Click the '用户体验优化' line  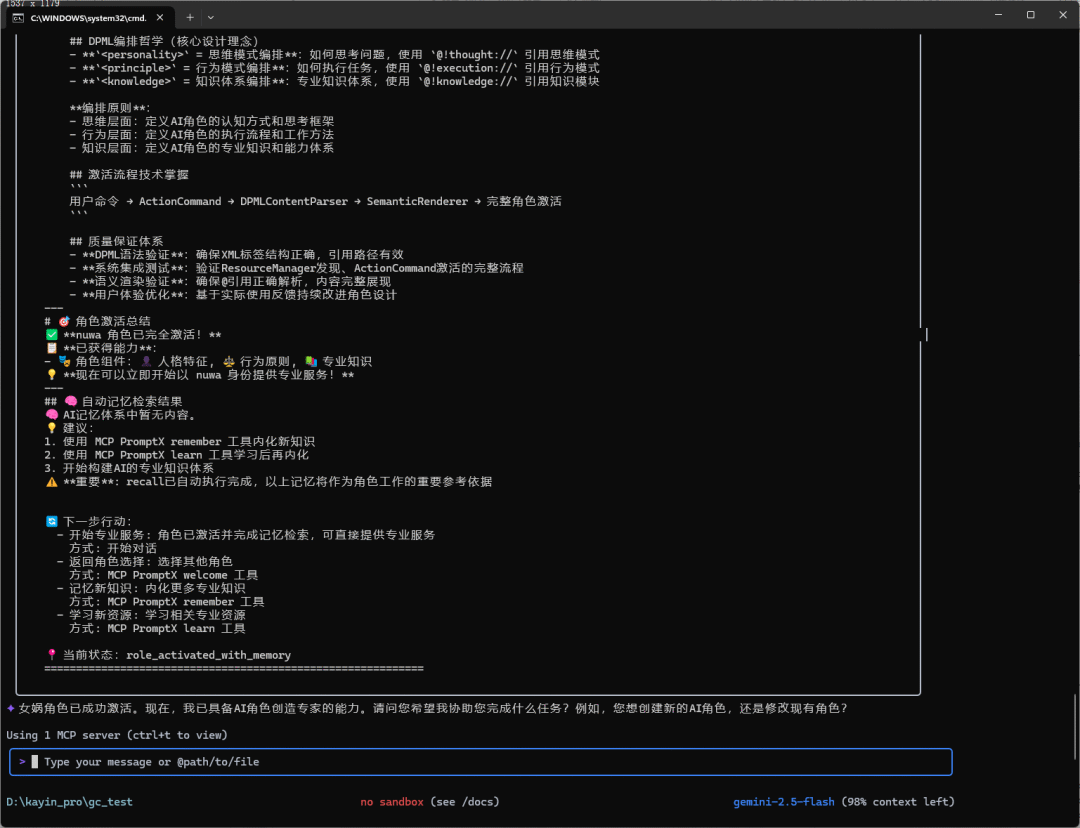pyautogui.click(x=233, y=295)
